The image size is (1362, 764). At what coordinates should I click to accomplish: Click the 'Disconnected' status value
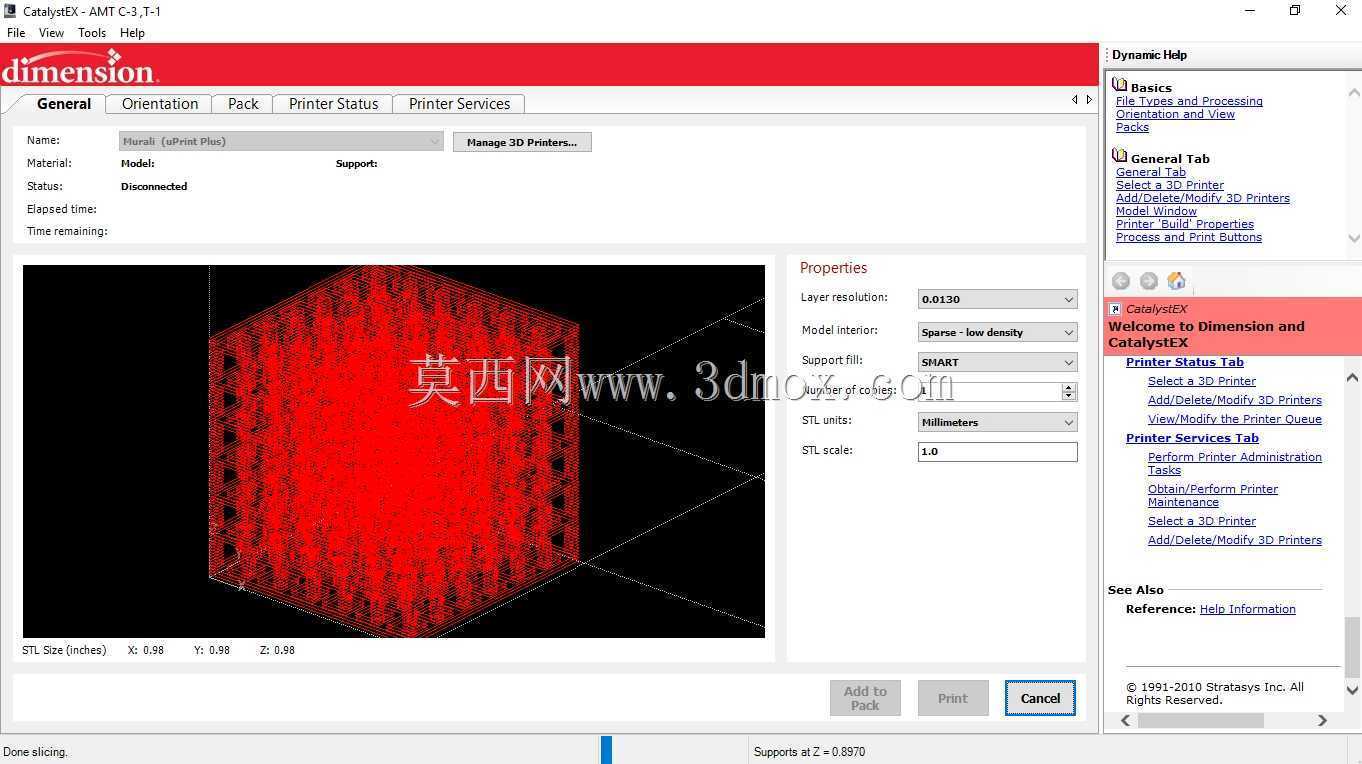154,186
